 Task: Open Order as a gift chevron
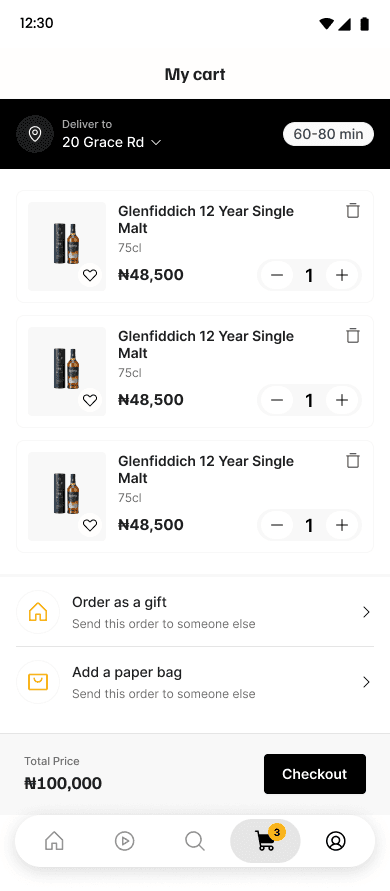(x=366, y=612)
